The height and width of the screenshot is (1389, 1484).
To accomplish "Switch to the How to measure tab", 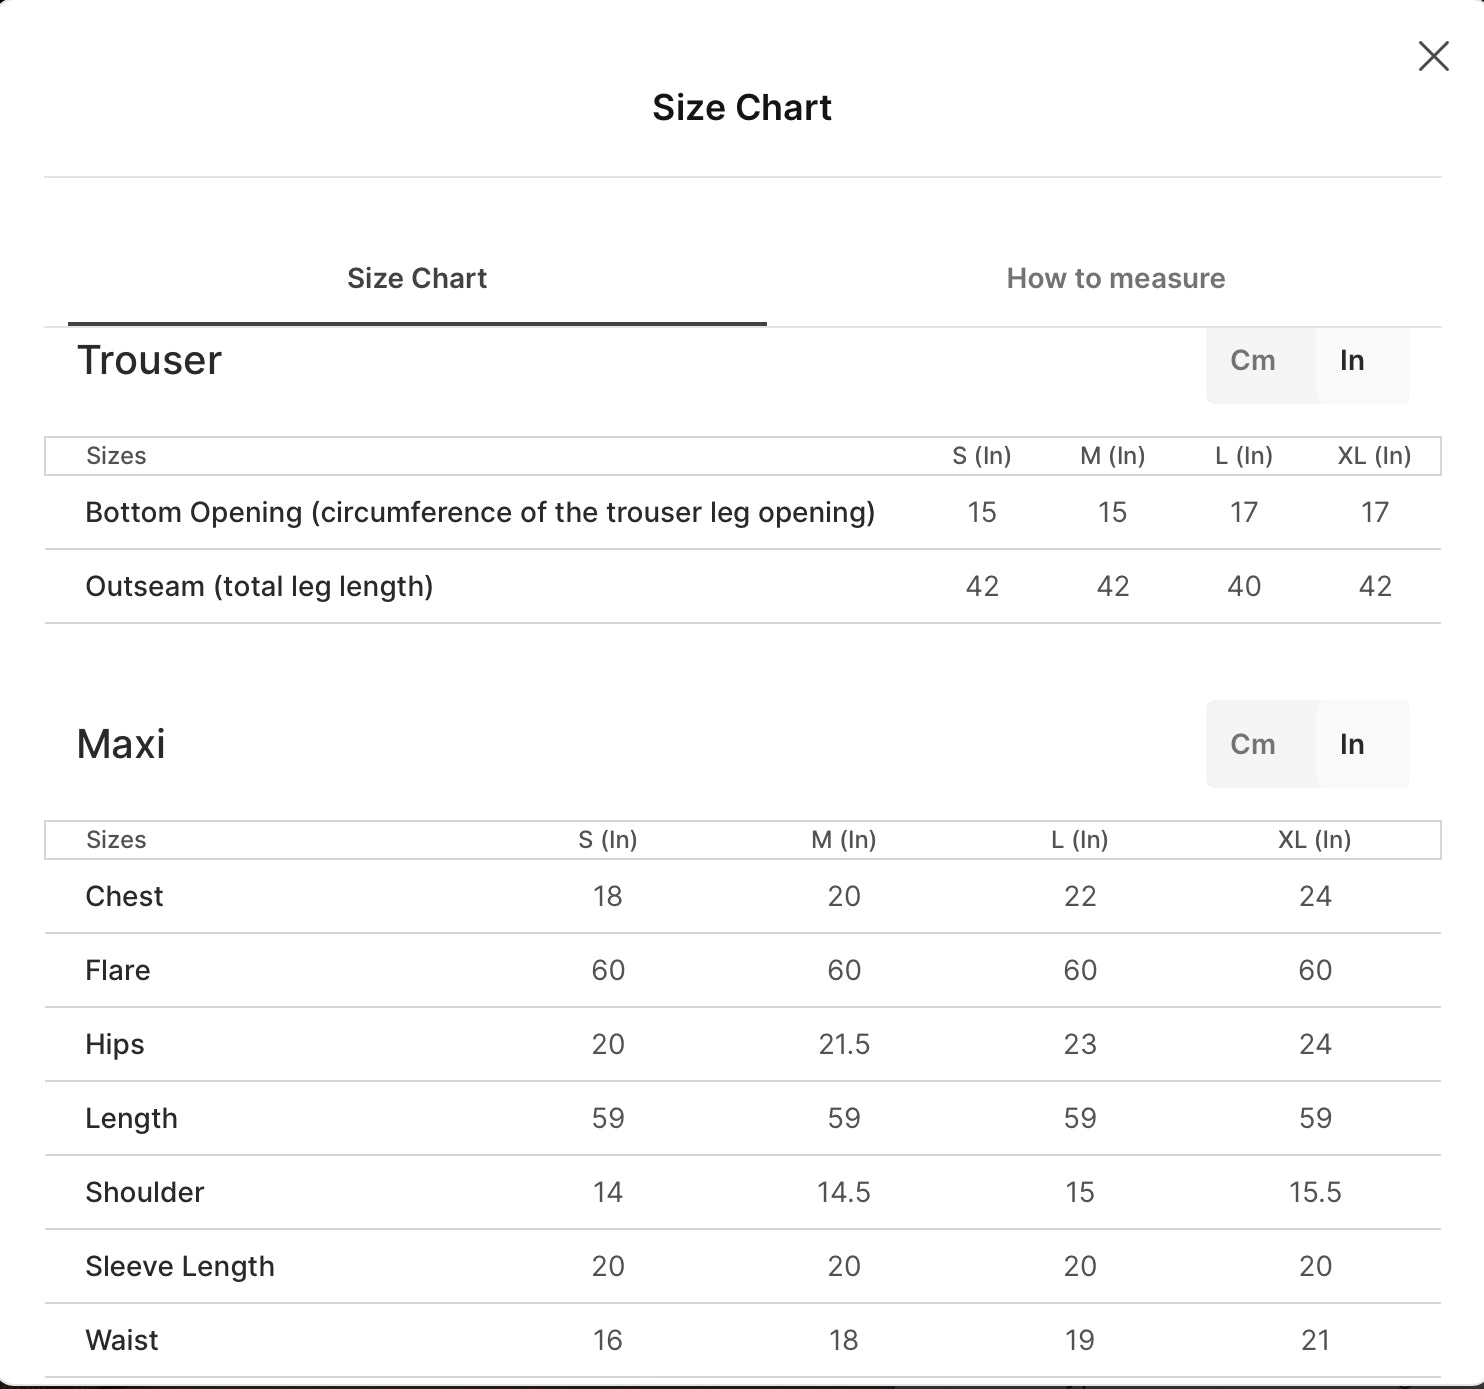I will [1115, 278].
